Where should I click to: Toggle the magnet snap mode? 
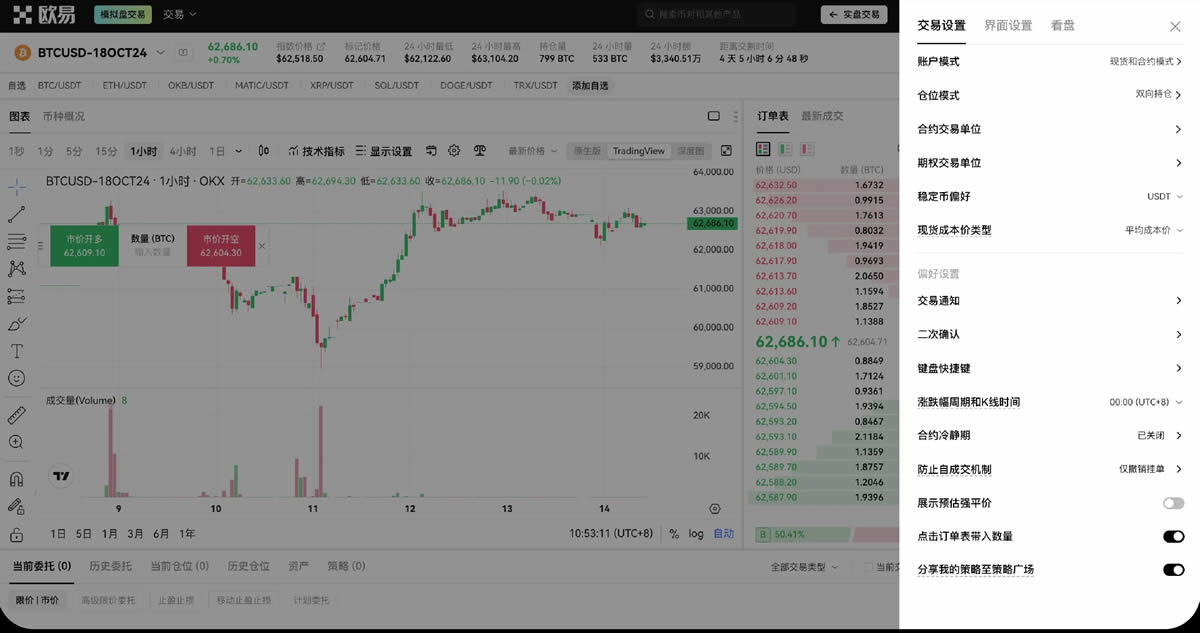pos(17,479)
